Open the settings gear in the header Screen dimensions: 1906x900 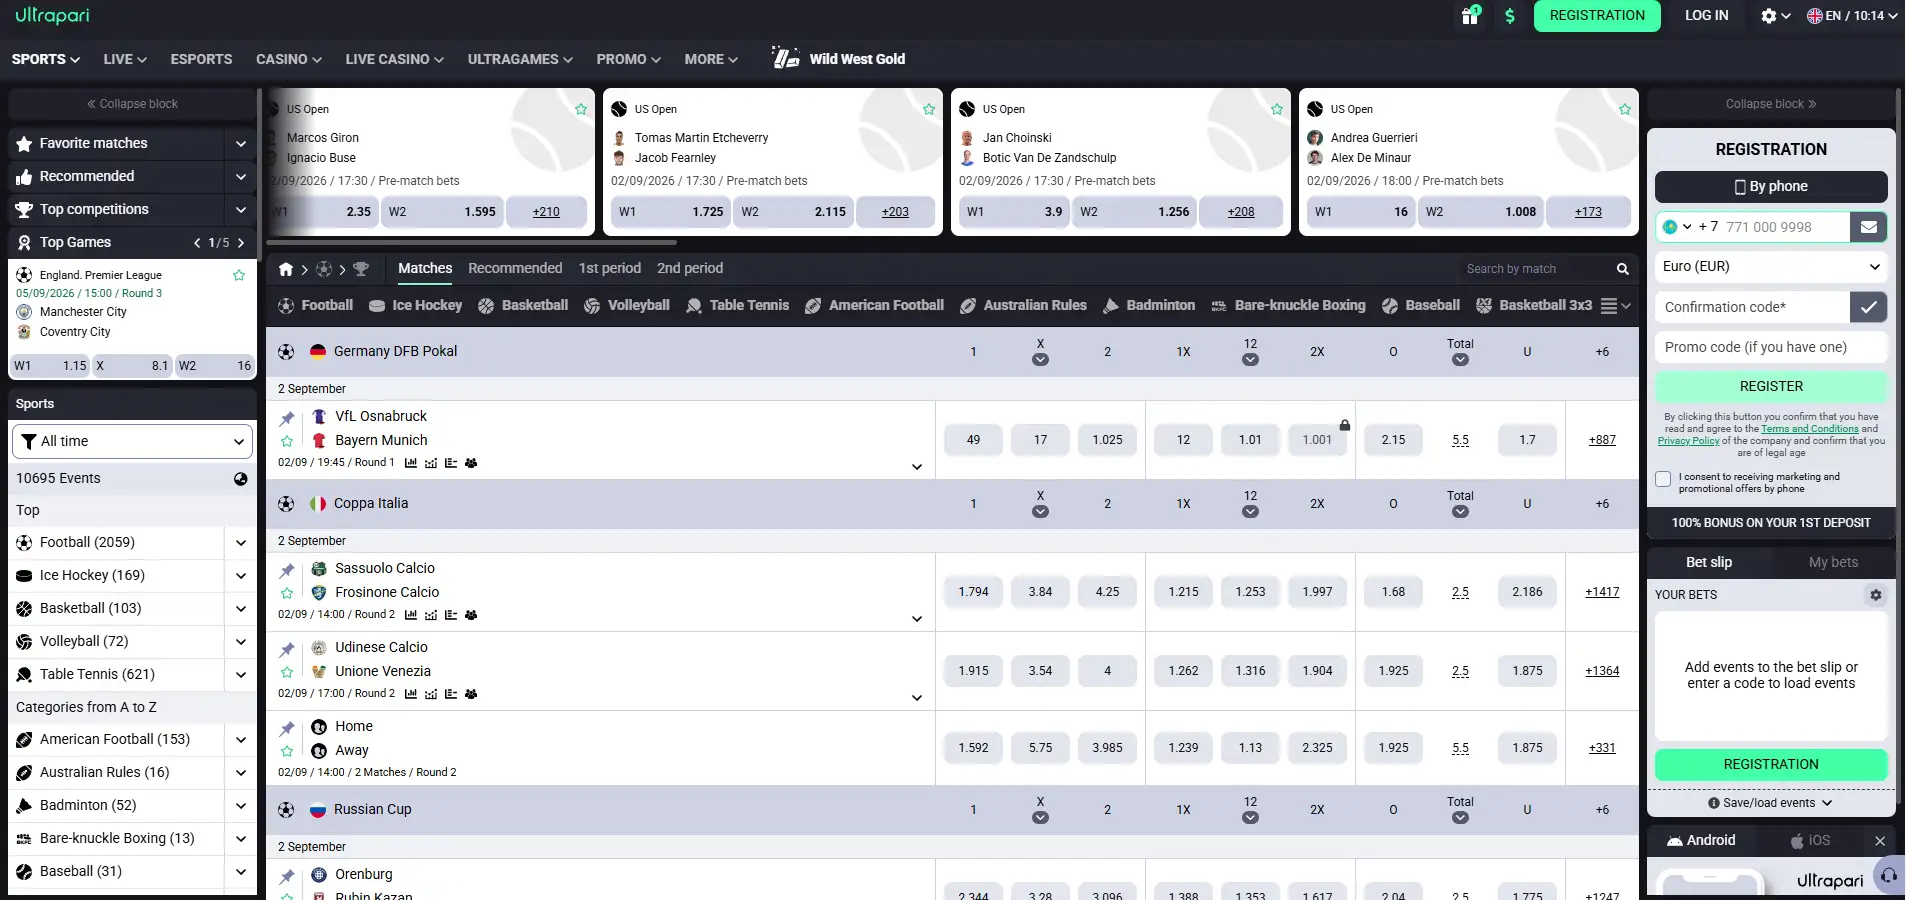[1769, 16]
